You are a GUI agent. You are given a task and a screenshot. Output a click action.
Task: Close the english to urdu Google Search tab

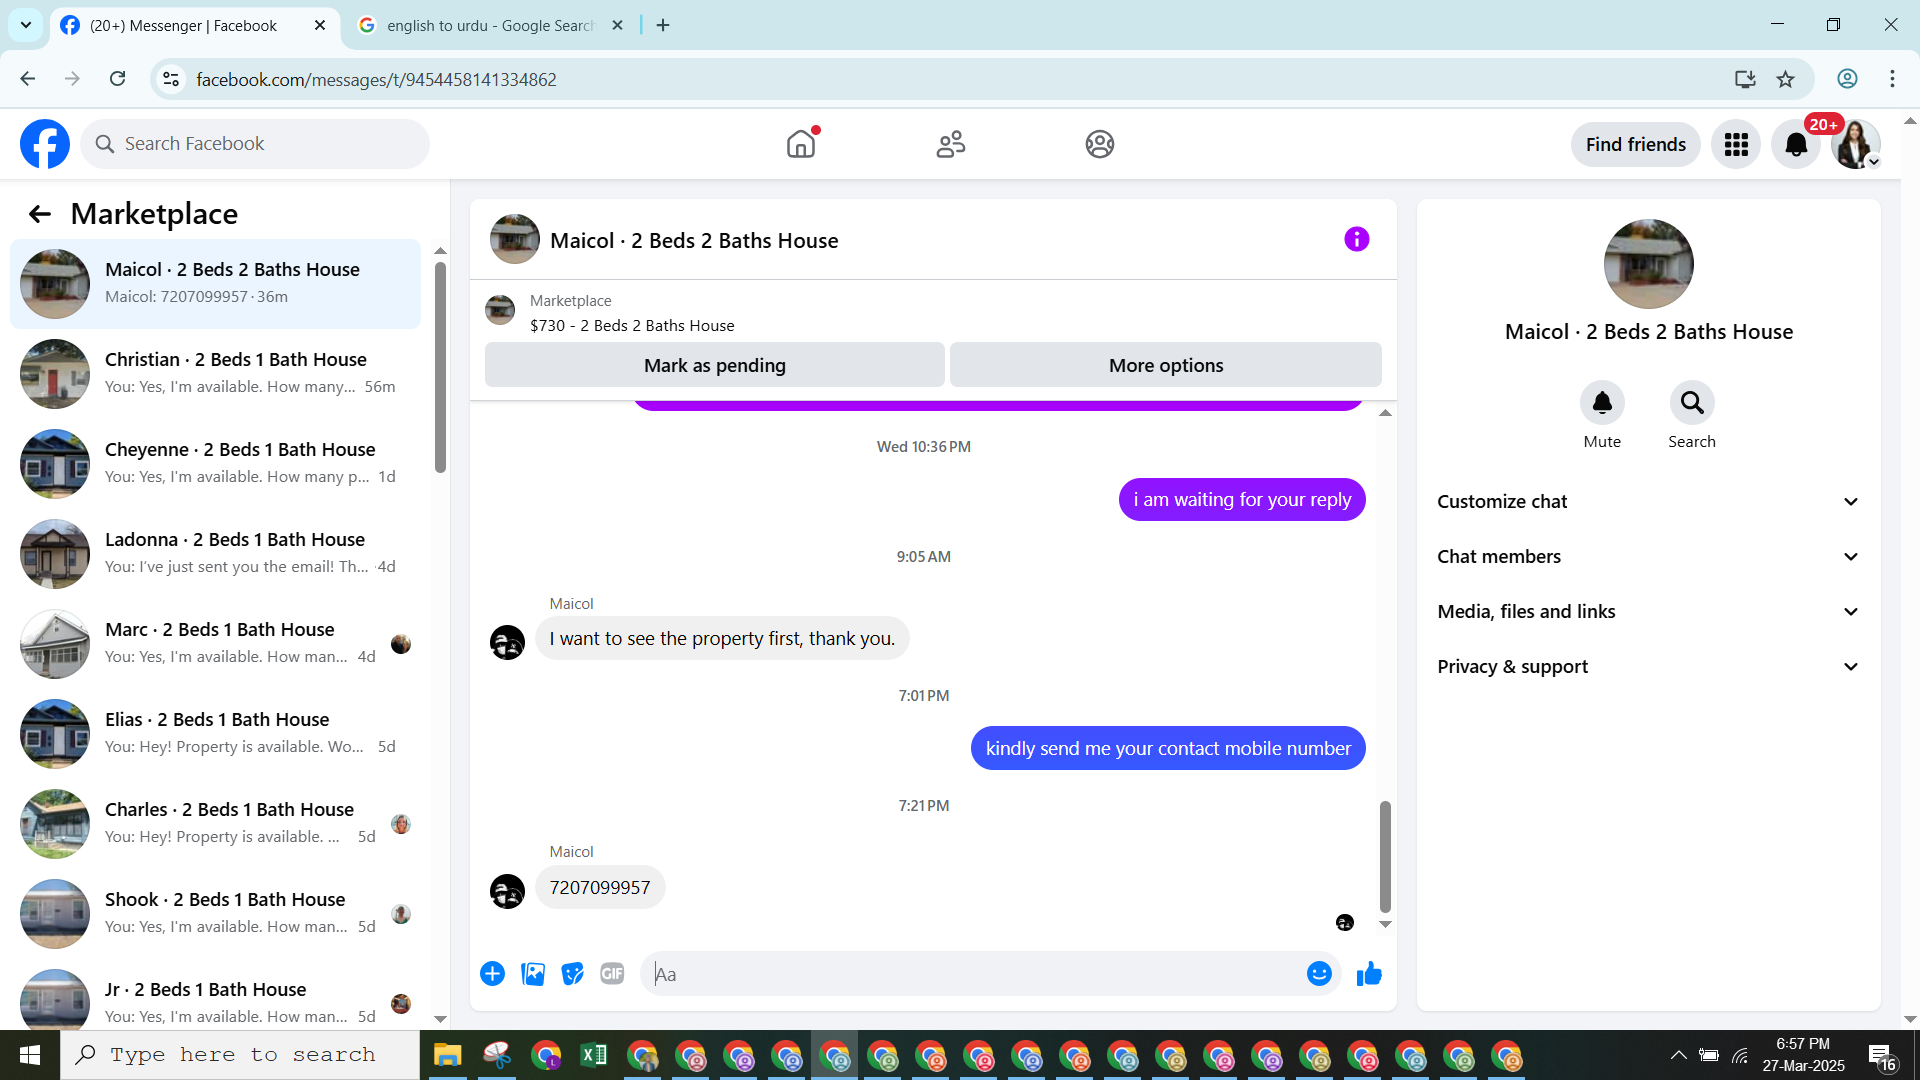pyautogui.click(x=617, y=26)
